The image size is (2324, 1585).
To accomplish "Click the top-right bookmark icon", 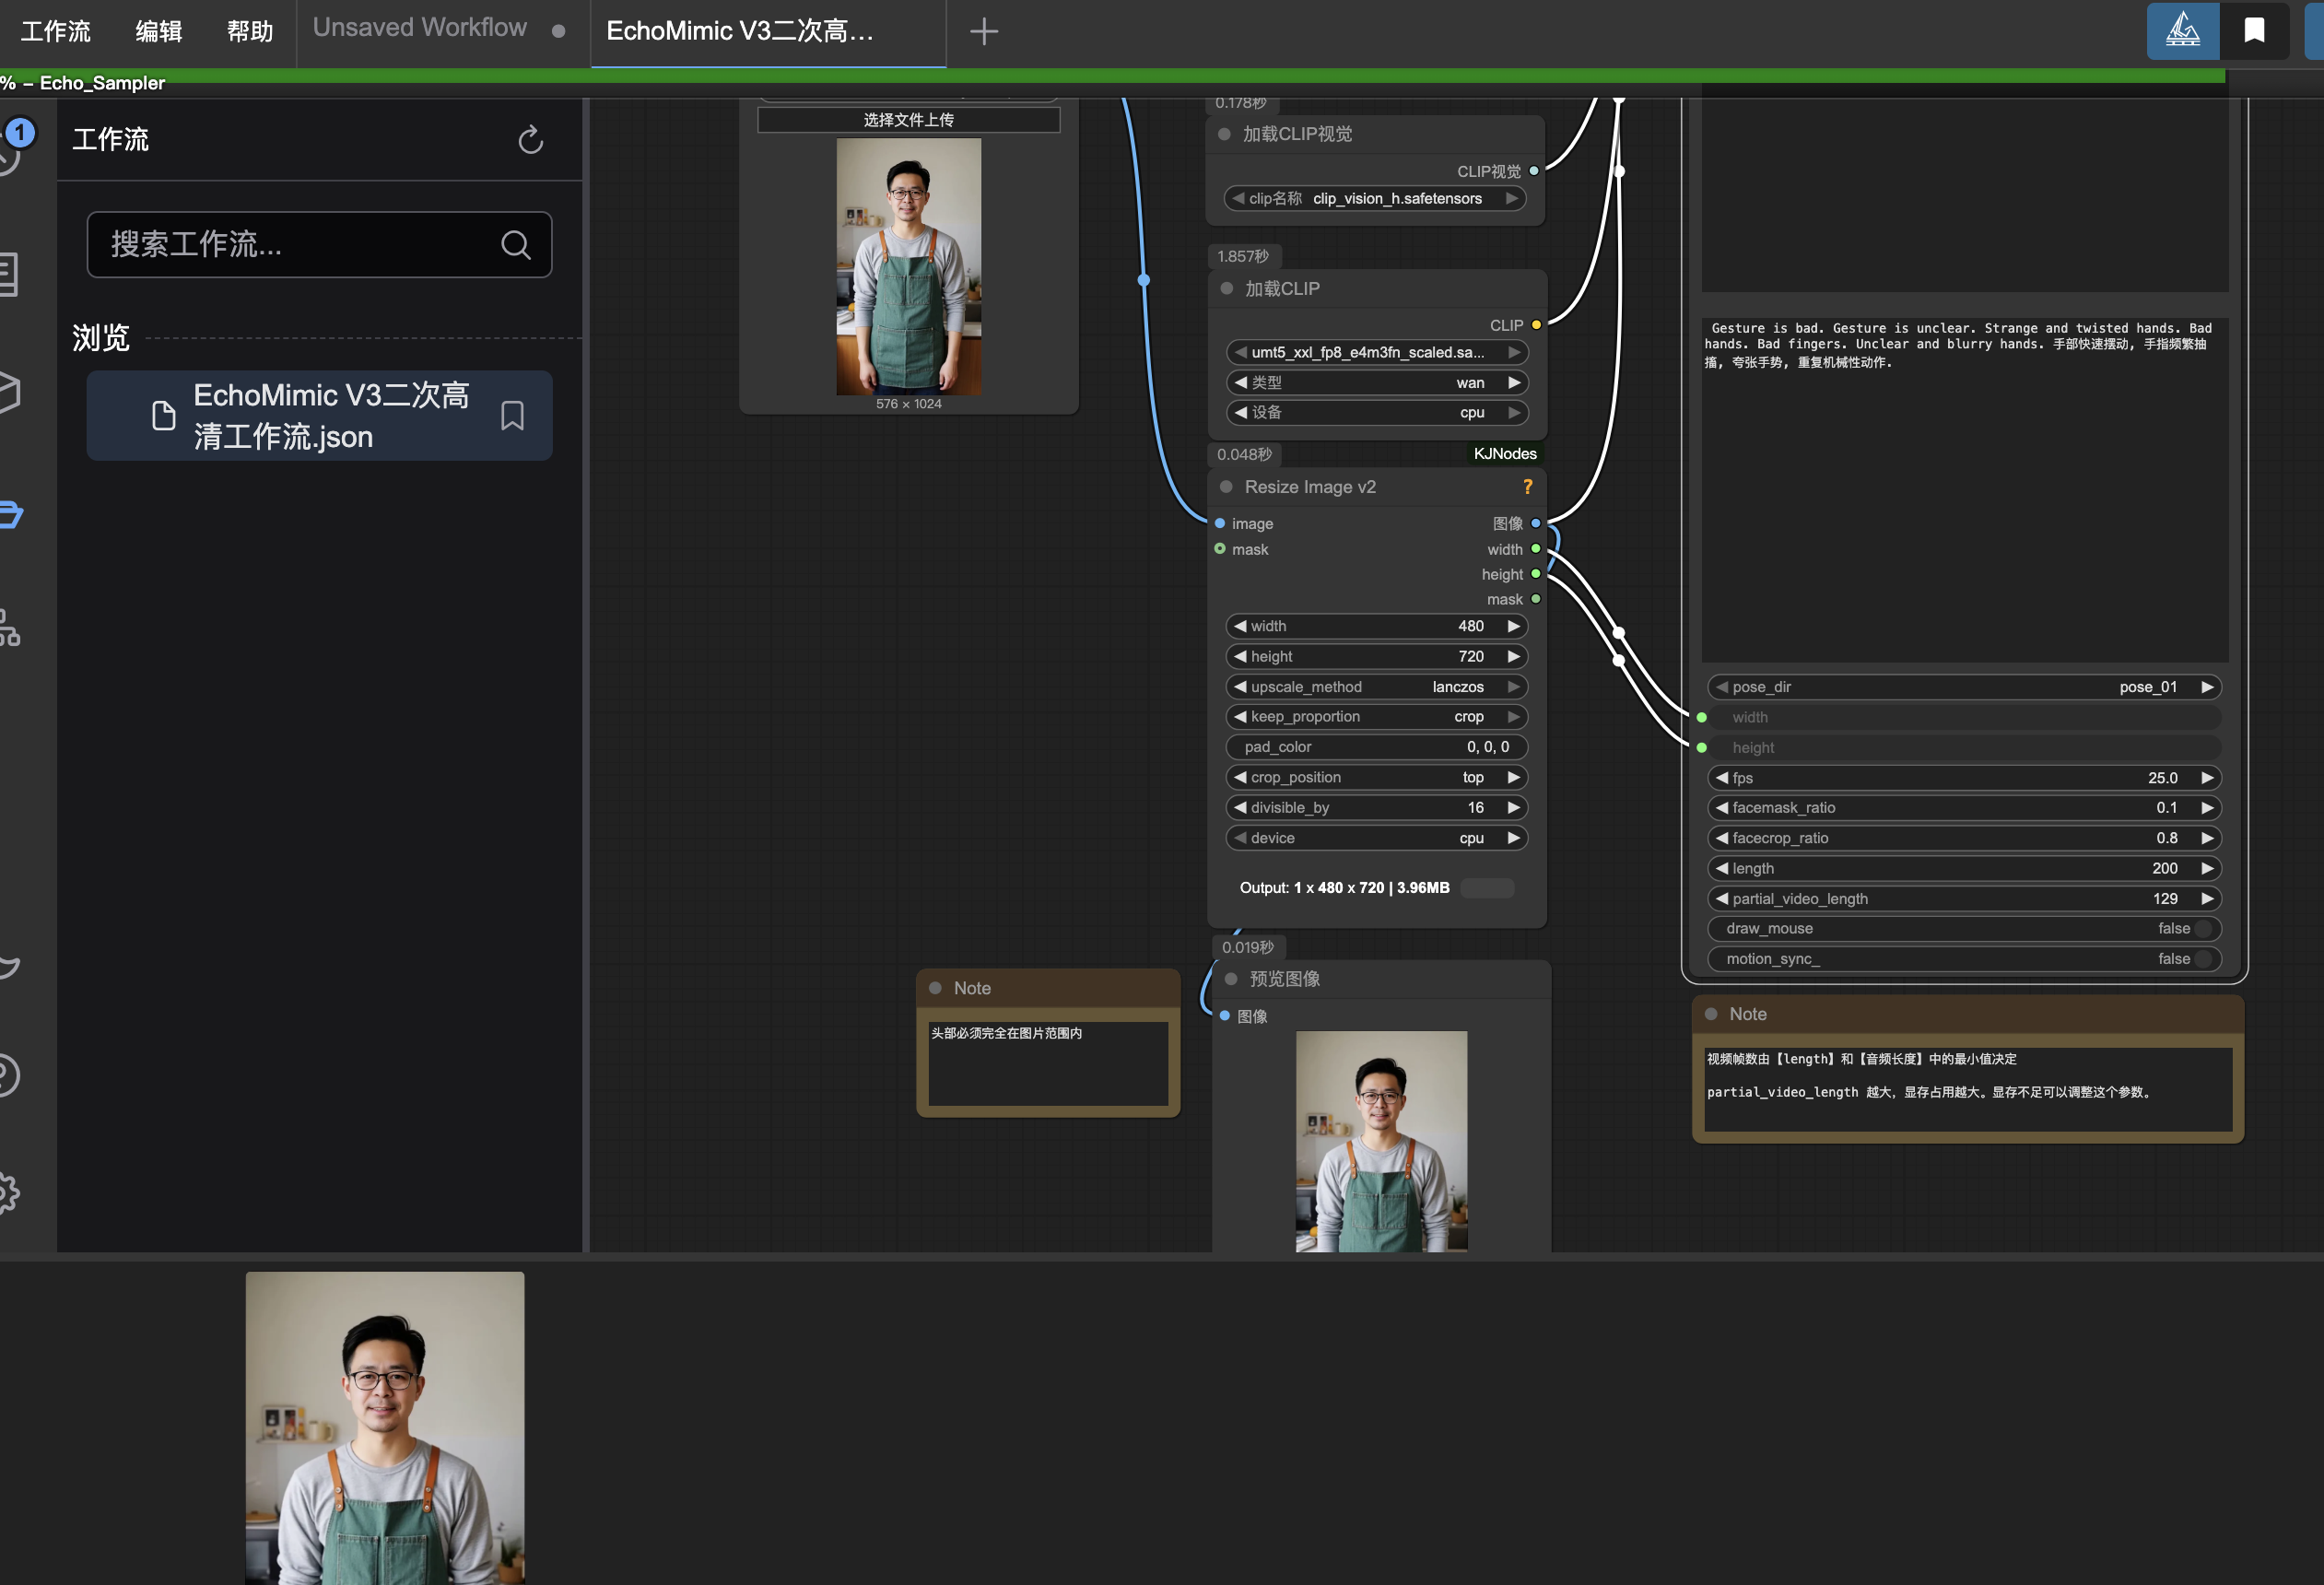I will coord(2254,31).
